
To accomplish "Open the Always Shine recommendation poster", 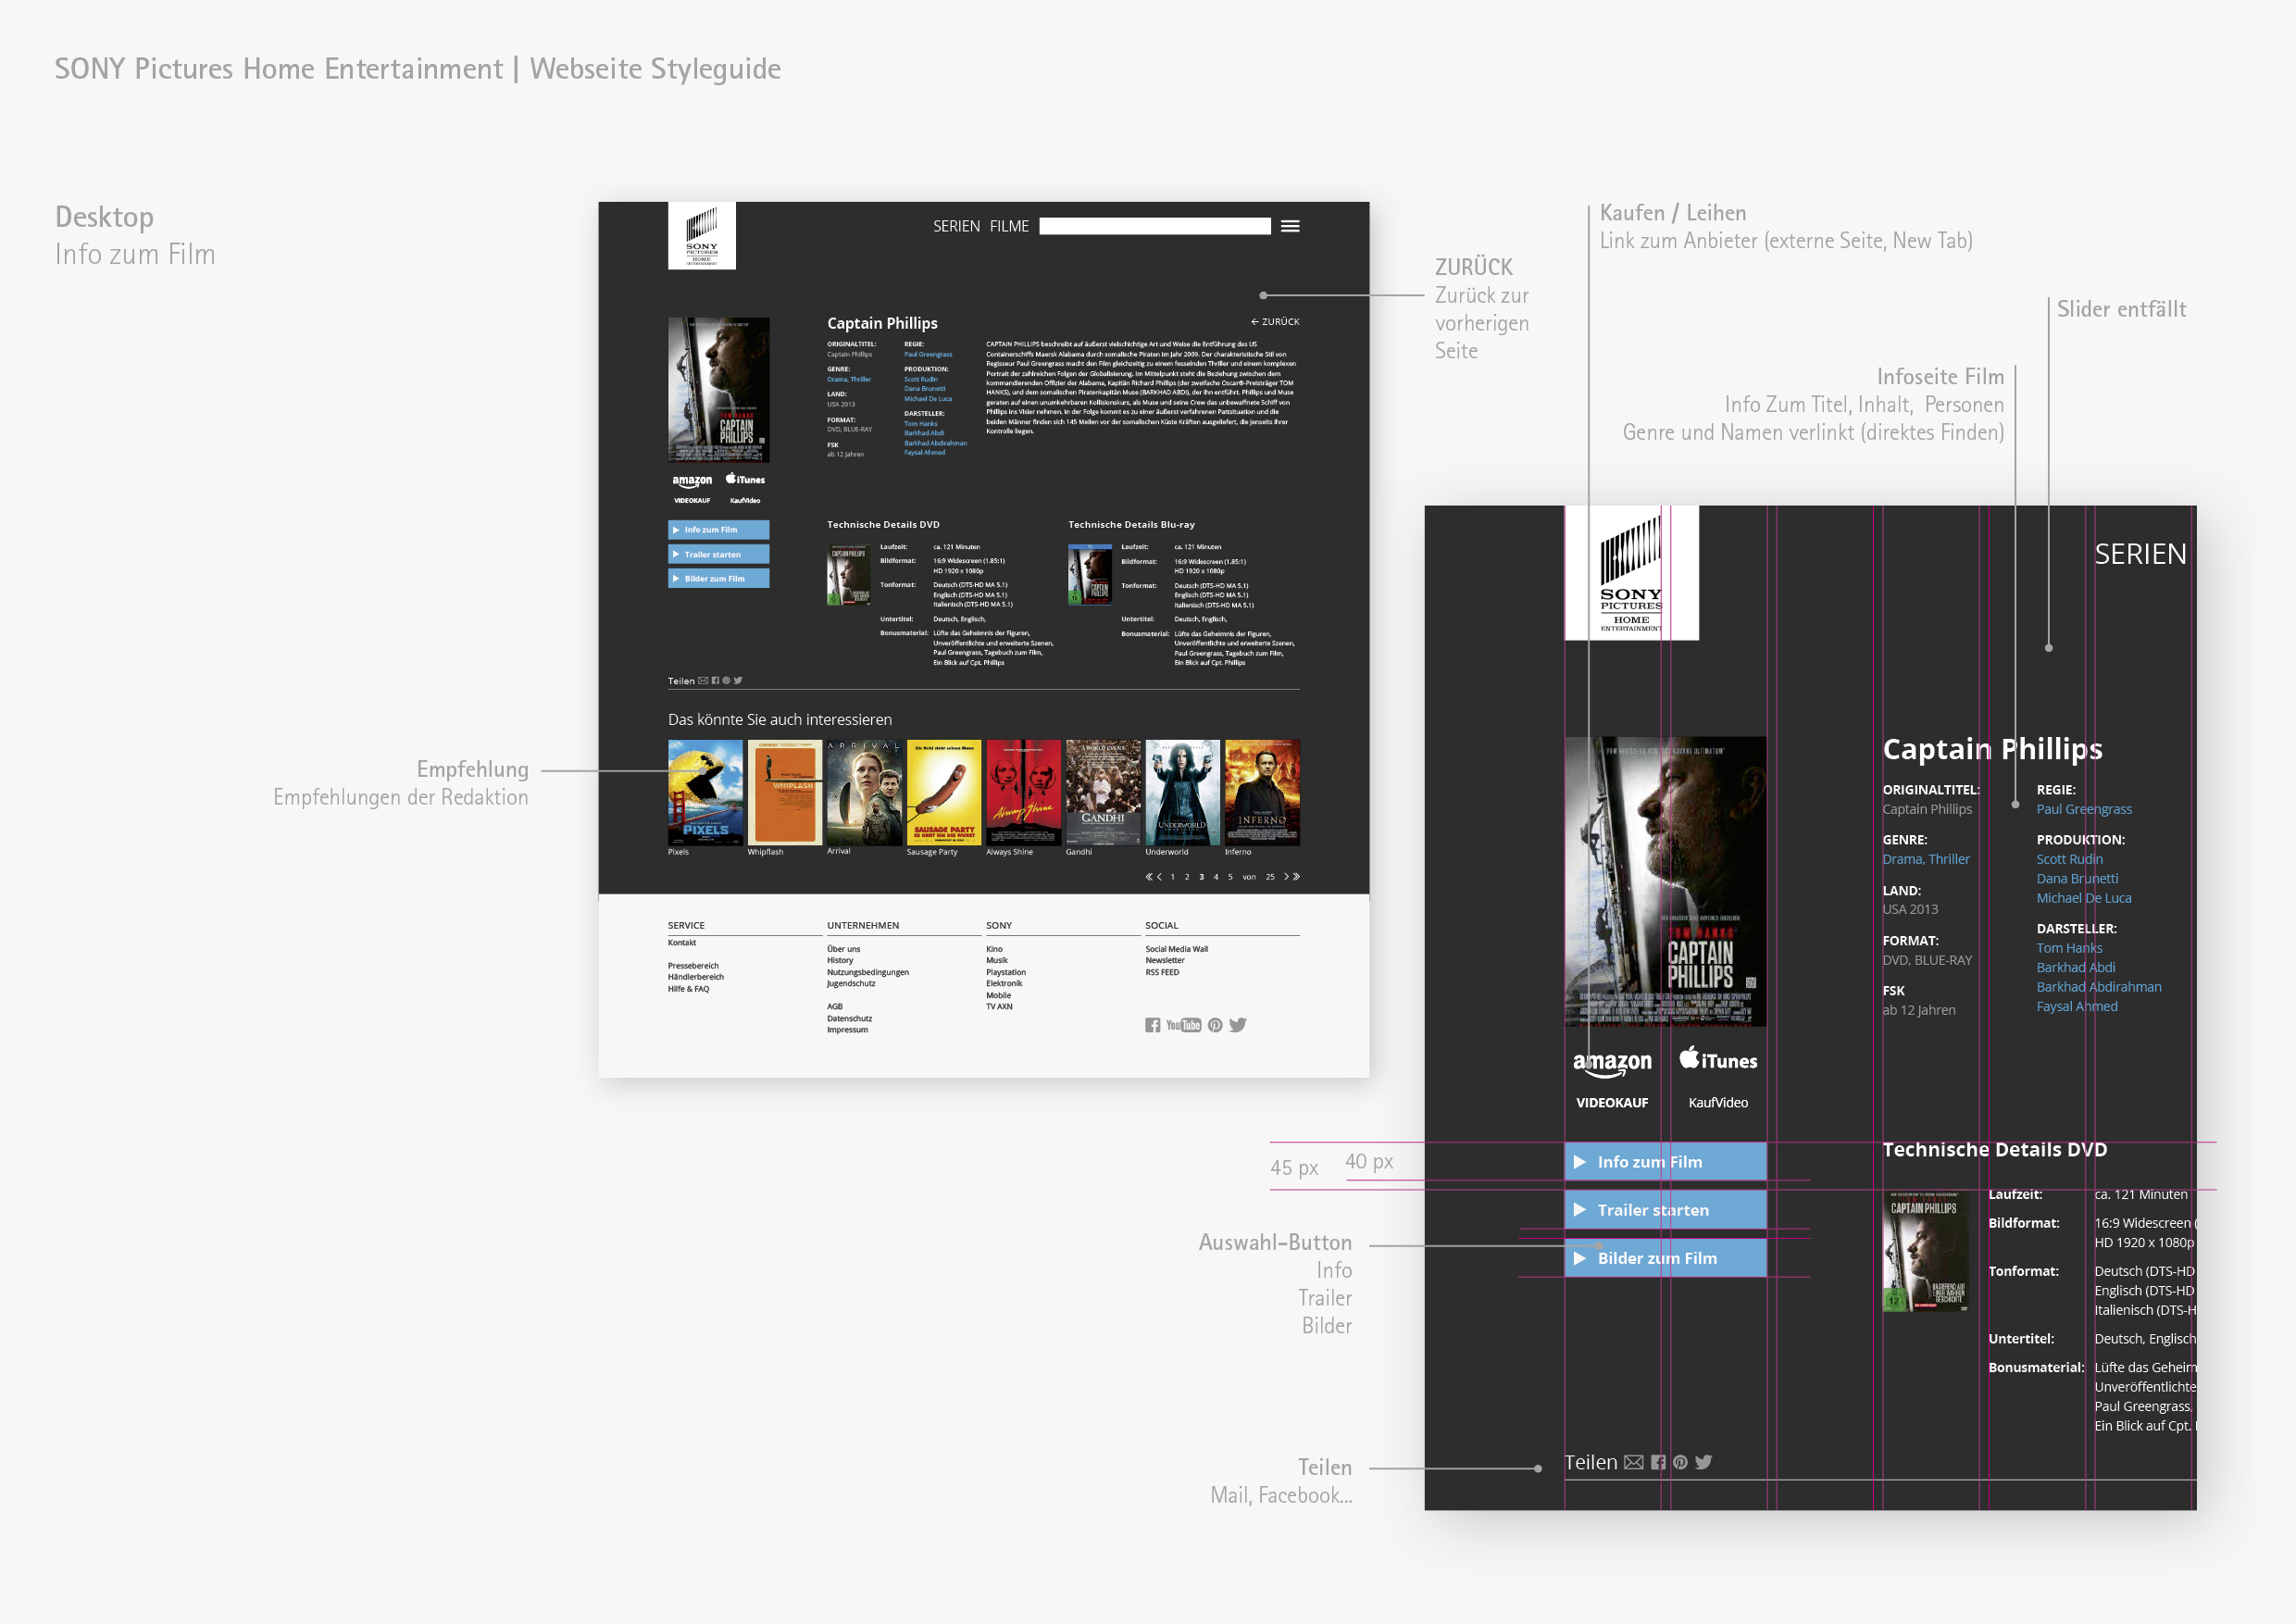I will click(x=1023, y=793).
